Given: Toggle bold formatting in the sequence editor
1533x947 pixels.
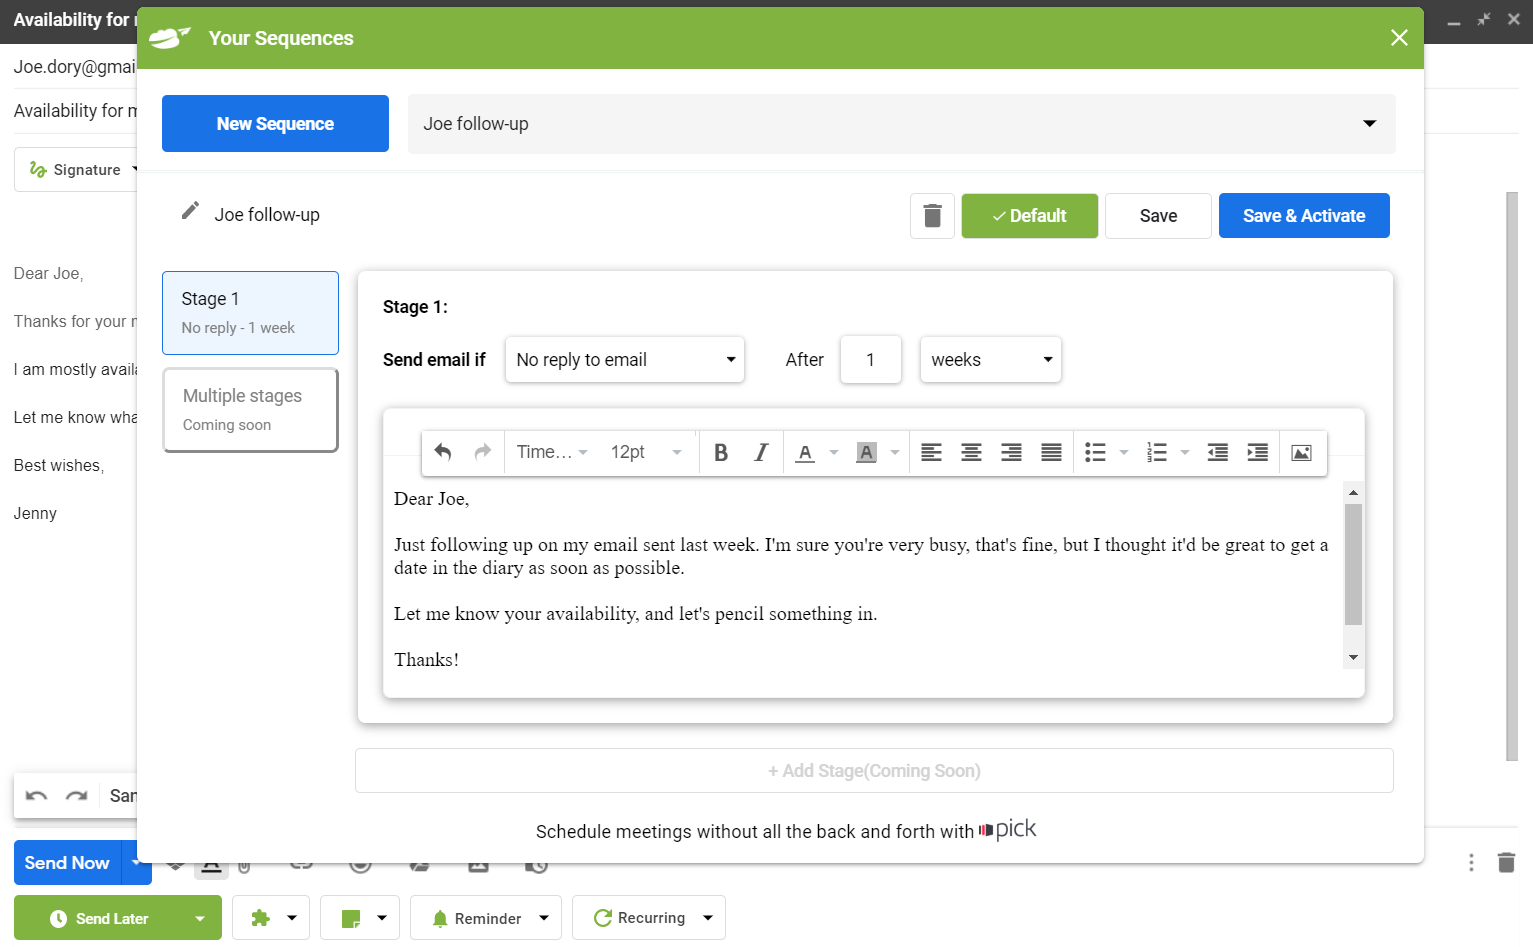Looking at the screenshot, I should tap(721, 453).
